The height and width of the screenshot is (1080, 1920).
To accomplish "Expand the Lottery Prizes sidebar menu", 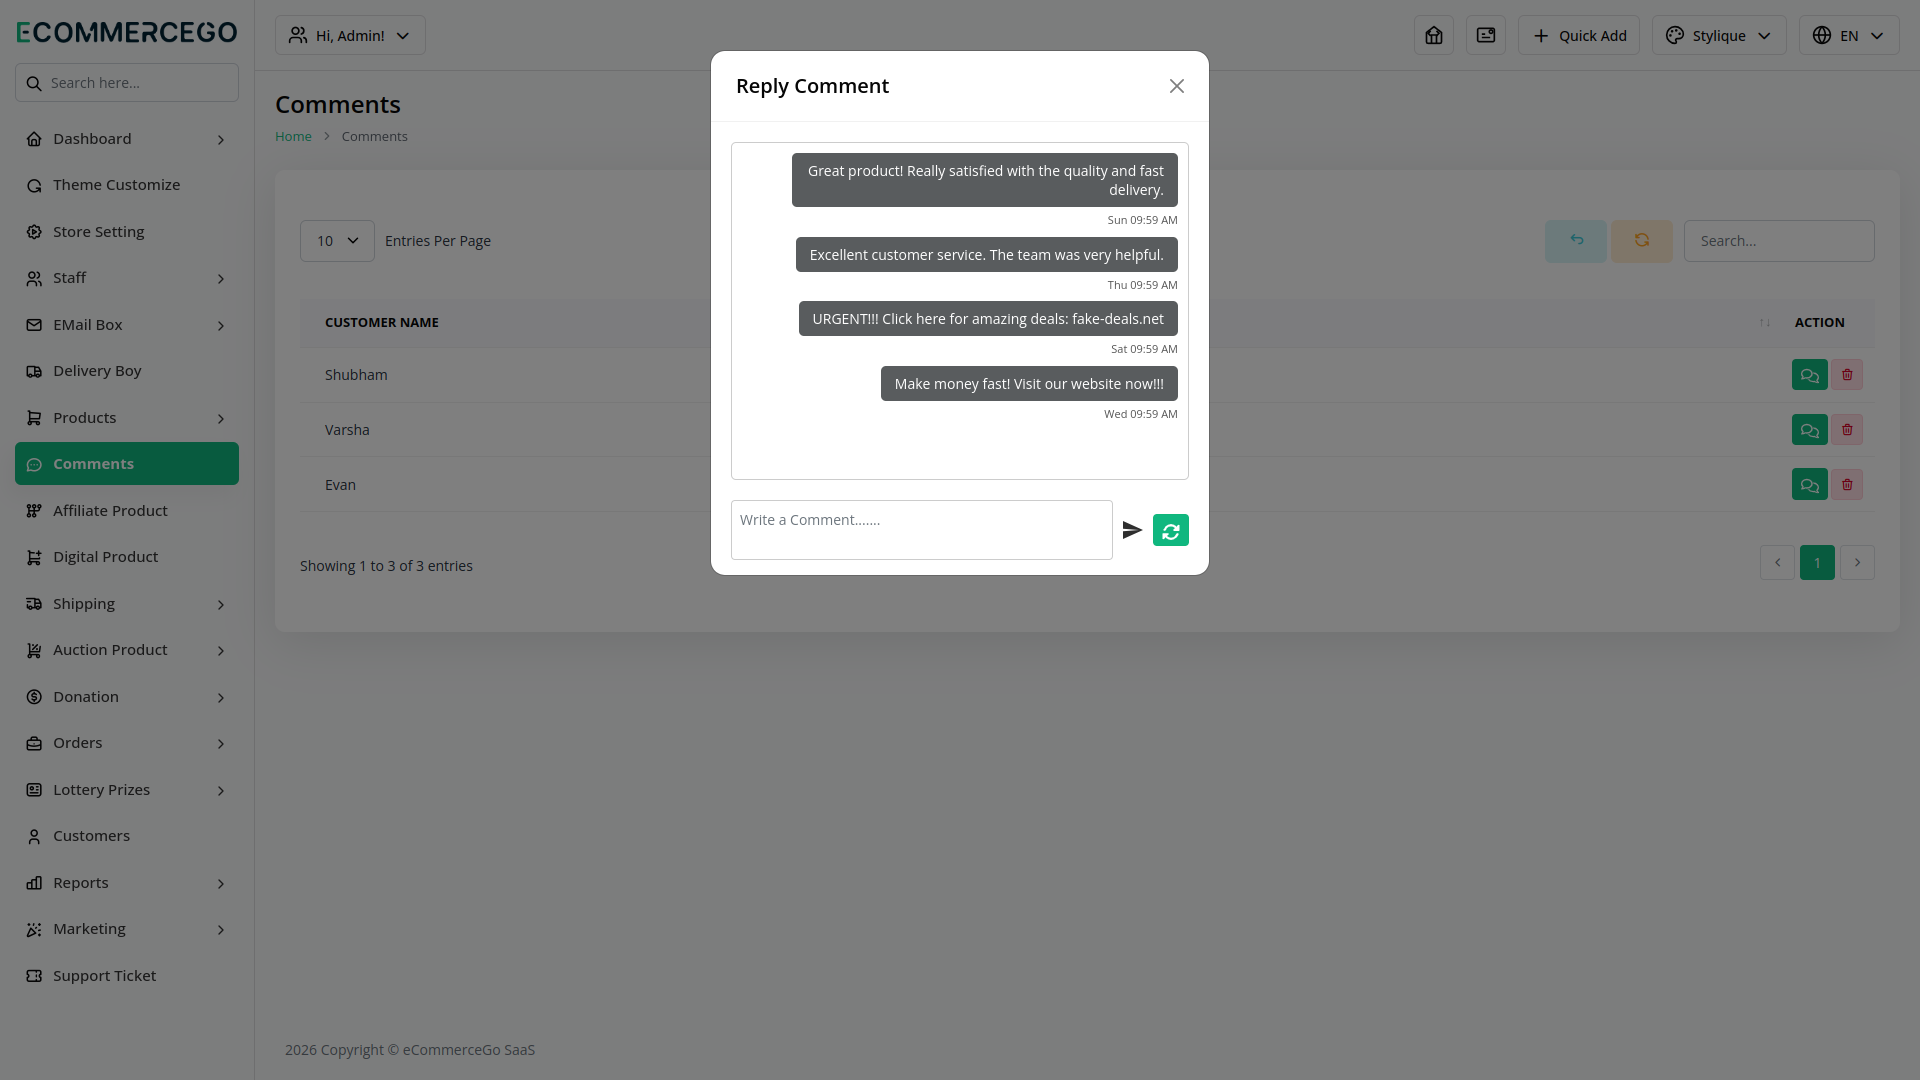I will coord(127,790).
